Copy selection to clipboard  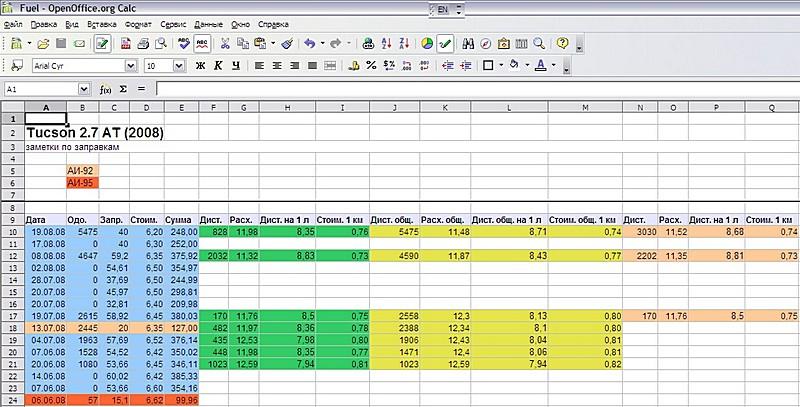[243, 44]
